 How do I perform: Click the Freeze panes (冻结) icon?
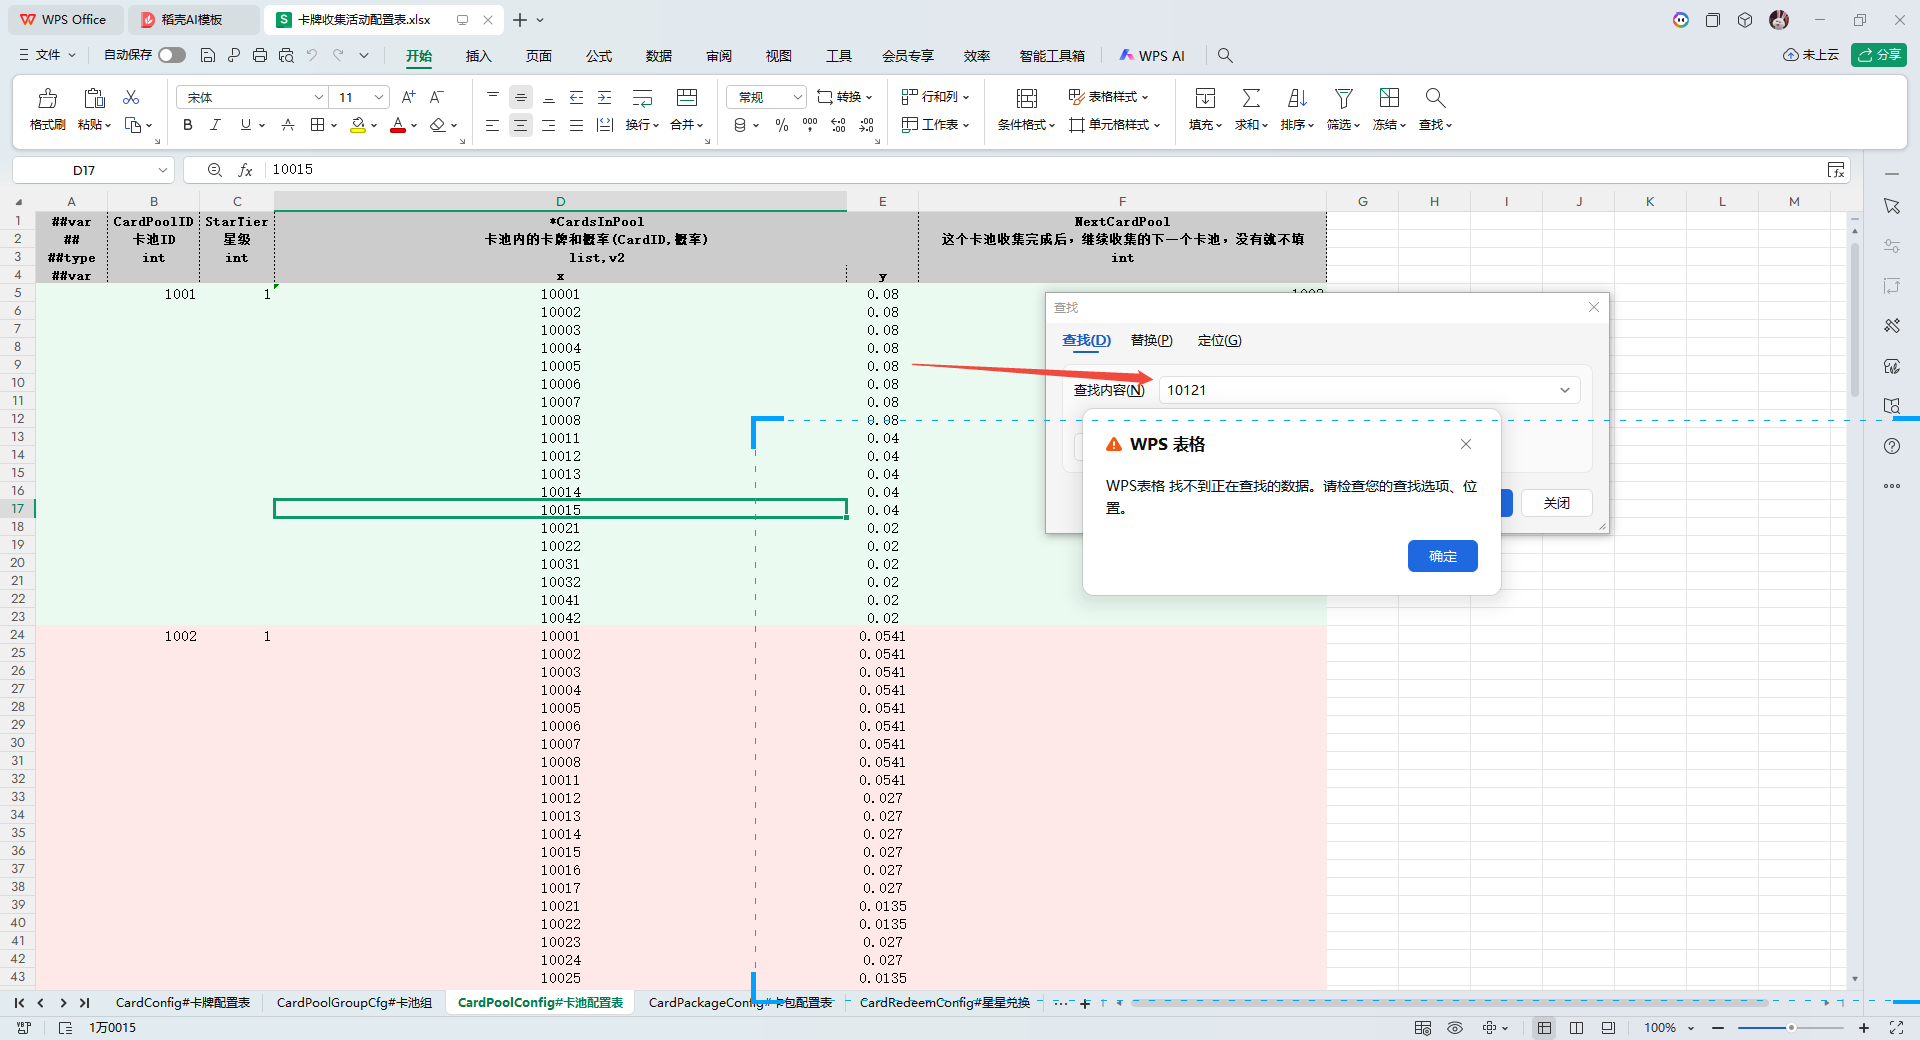click(1389, 98)
